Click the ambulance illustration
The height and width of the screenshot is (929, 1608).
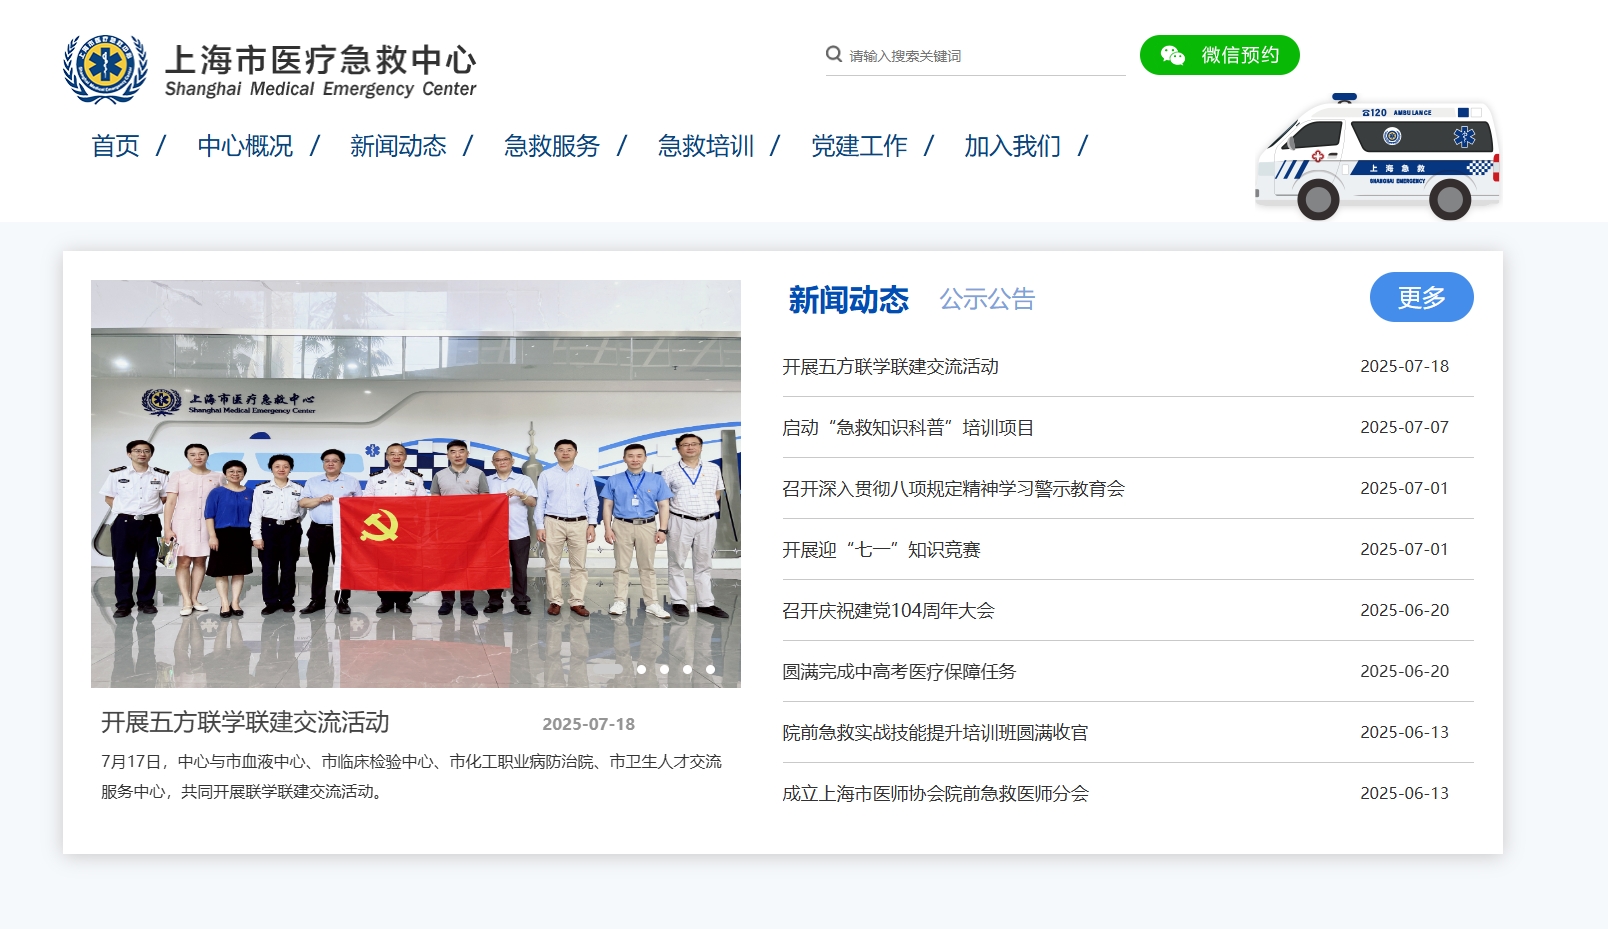[1378, 156]
